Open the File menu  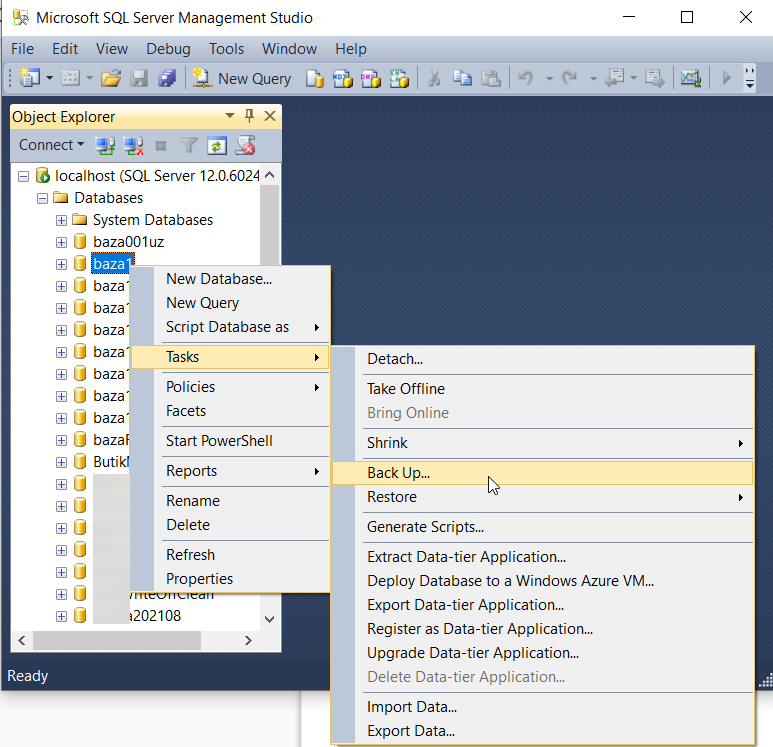(22, 49)
